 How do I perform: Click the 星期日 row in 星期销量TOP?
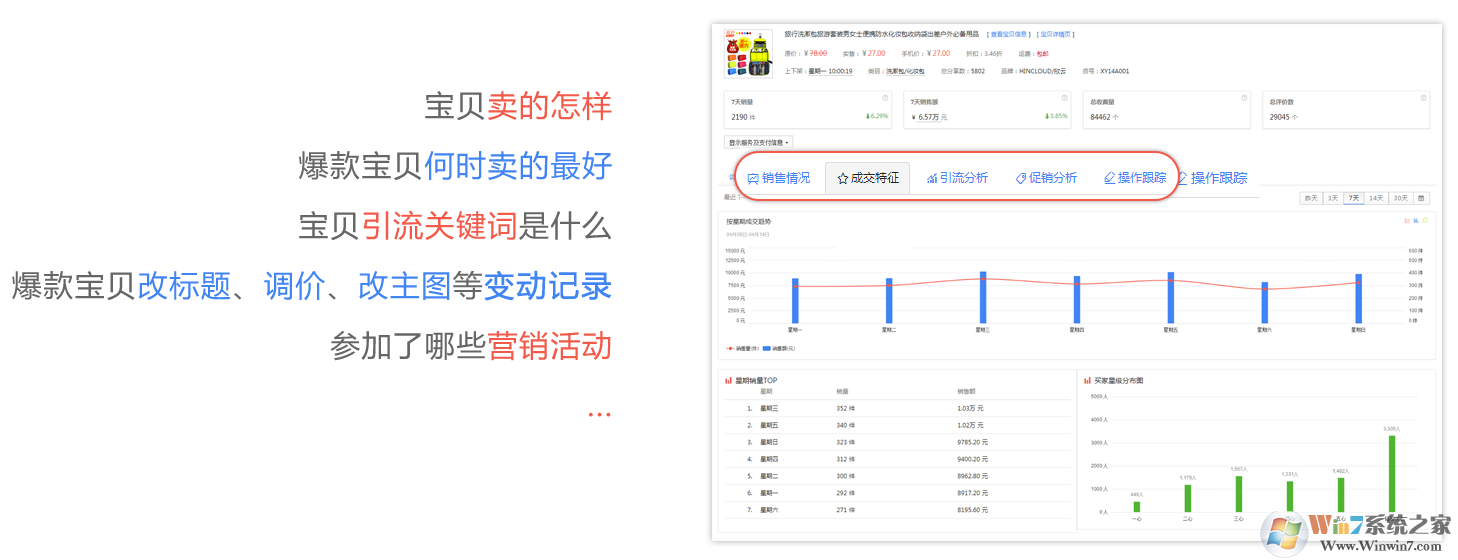coord(897,442)
